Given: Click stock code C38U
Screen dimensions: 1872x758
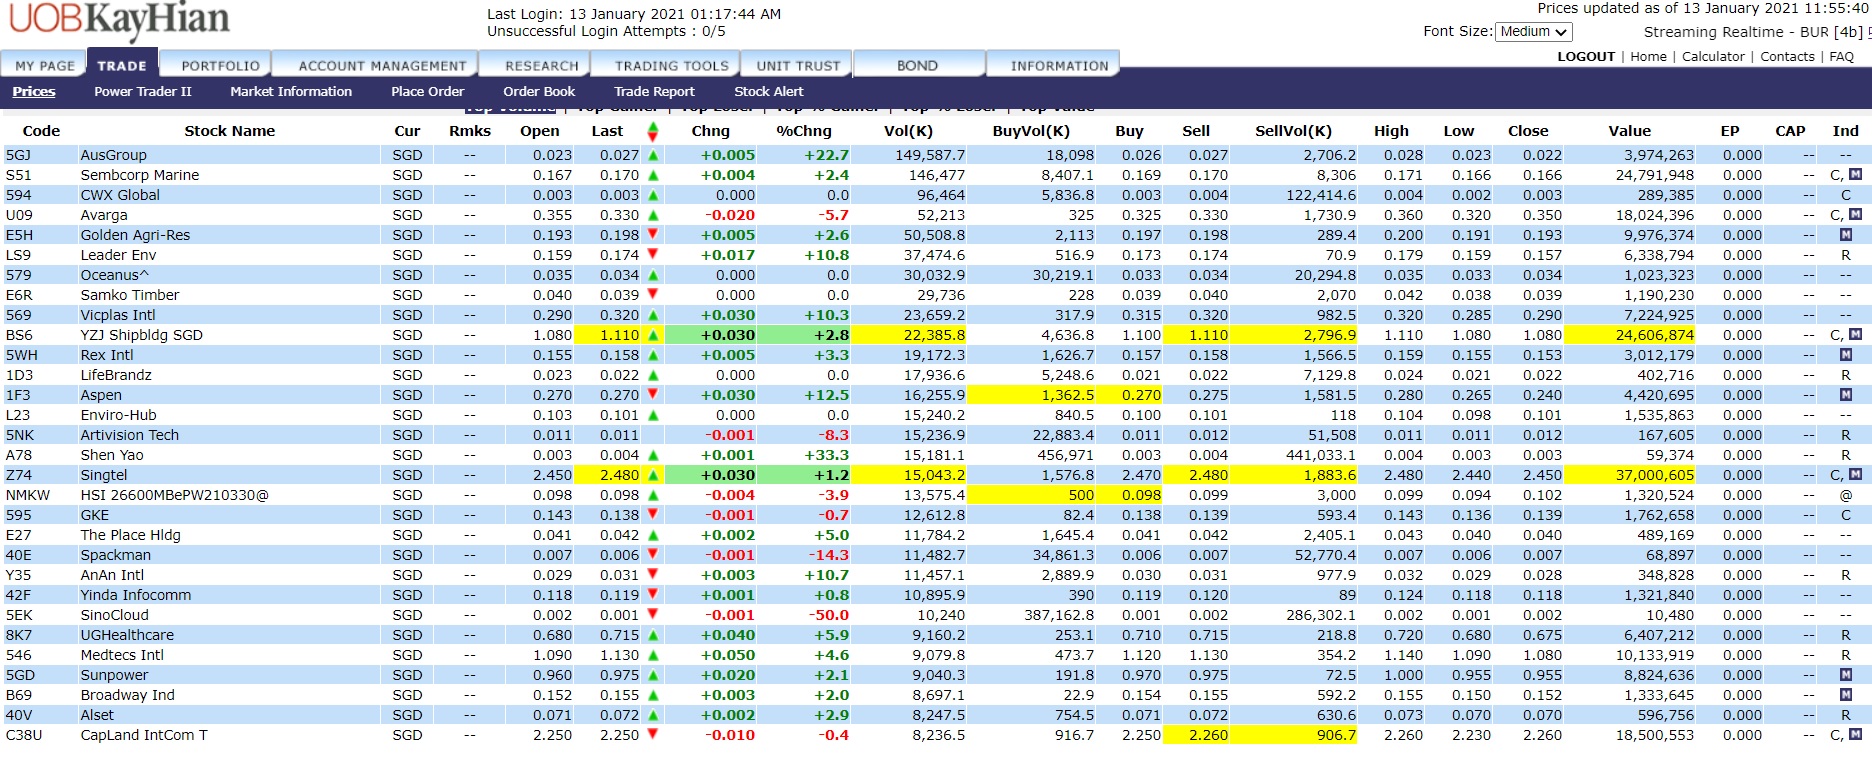Looking at the screenshot, I should pyautogui.click(x=24, y=735).
